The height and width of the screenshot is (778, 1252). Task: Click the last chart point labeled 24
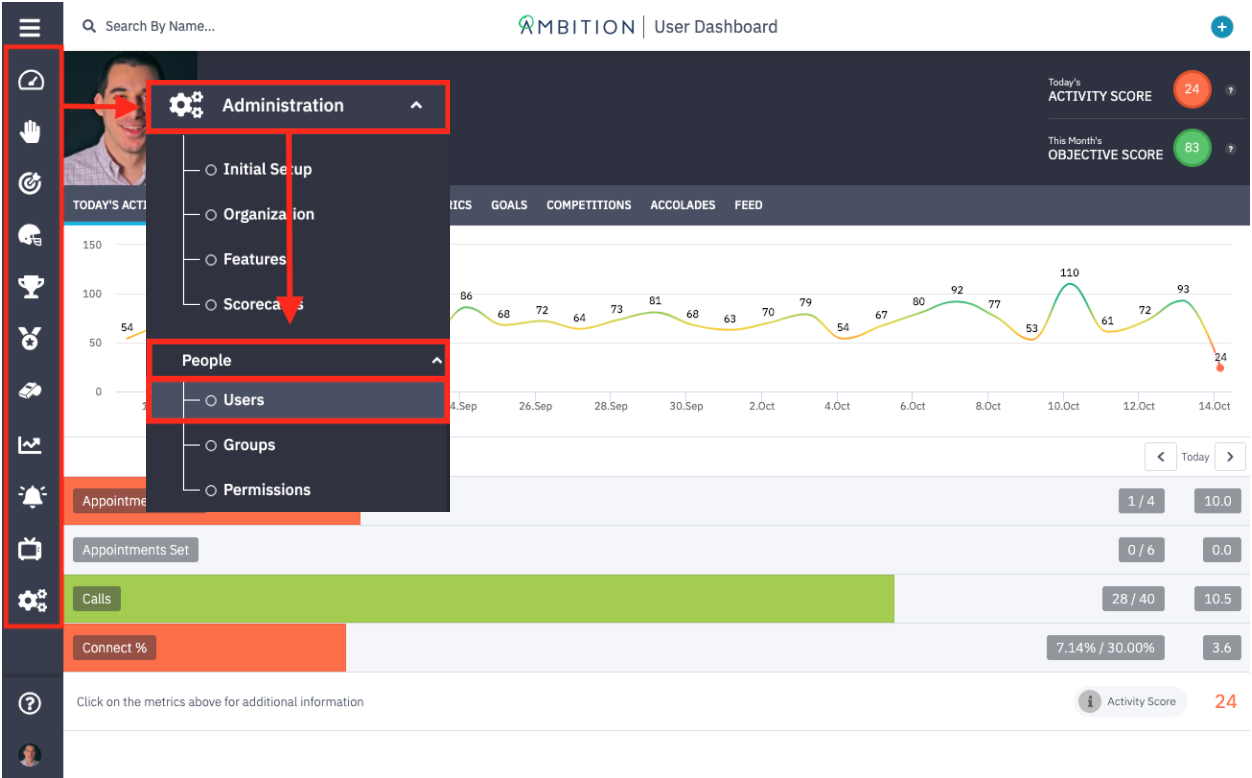[1220, 368]
